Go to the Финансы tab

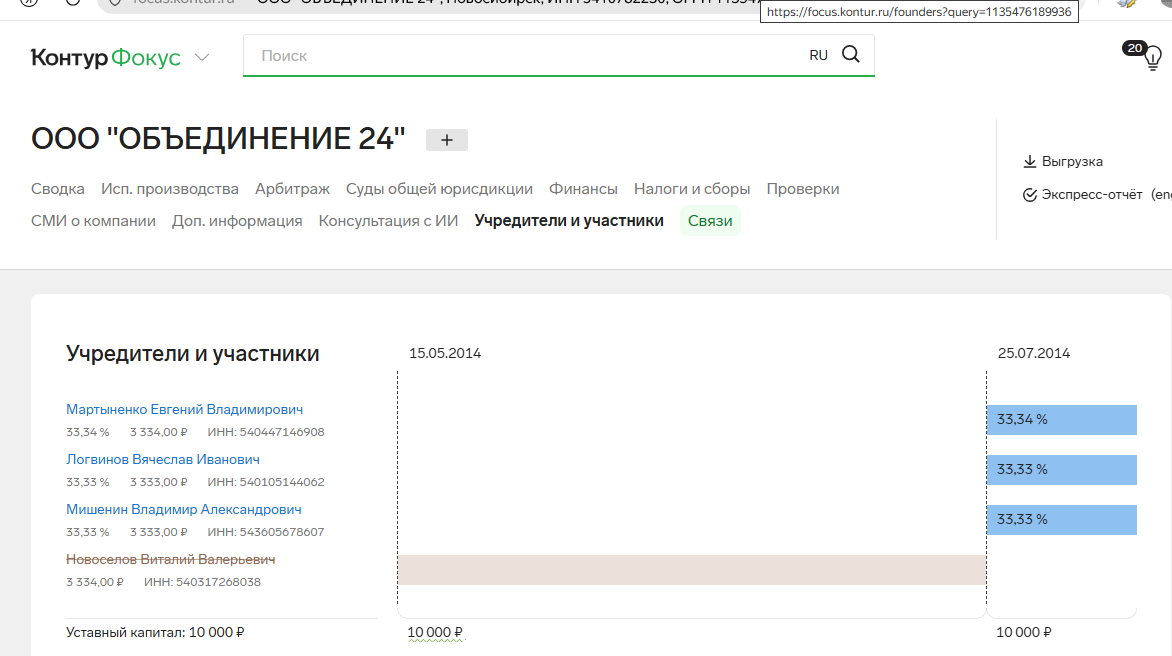pyautogui.click(x=583, y=189)
